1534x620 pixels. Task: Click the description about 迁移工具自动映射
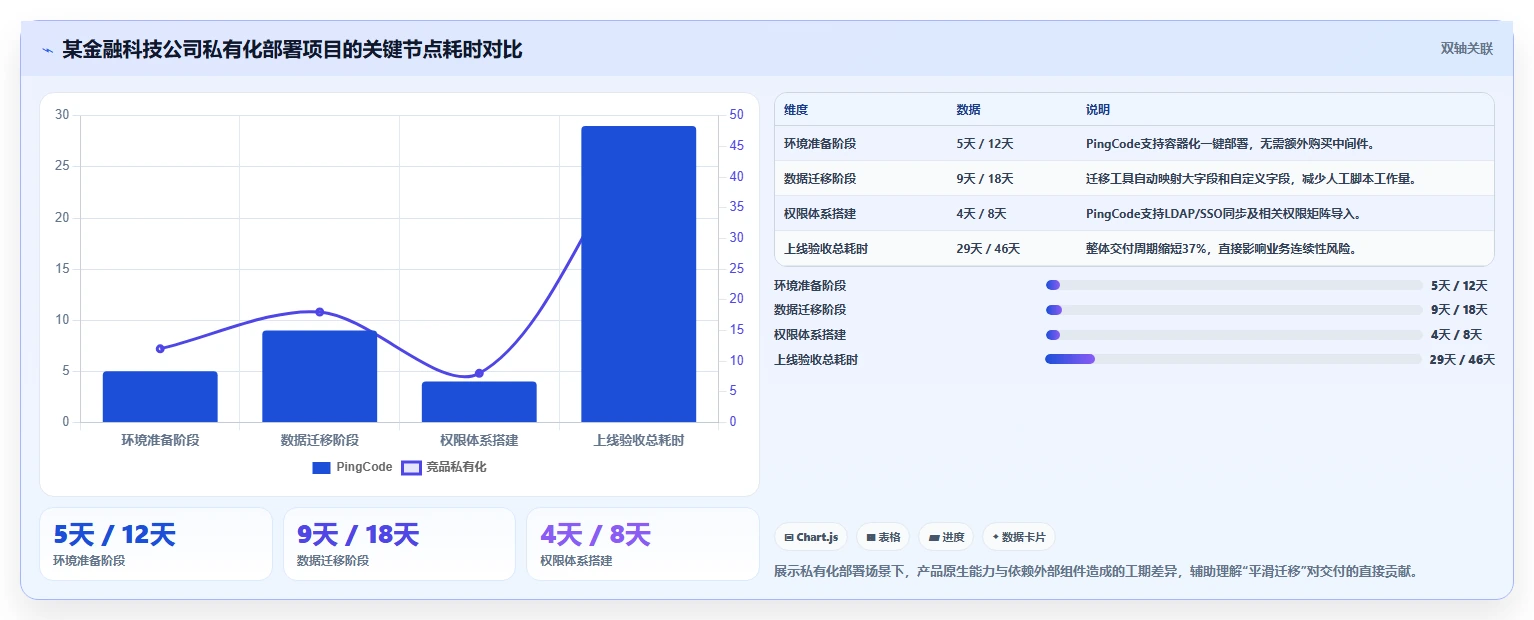click(1251, 179)
